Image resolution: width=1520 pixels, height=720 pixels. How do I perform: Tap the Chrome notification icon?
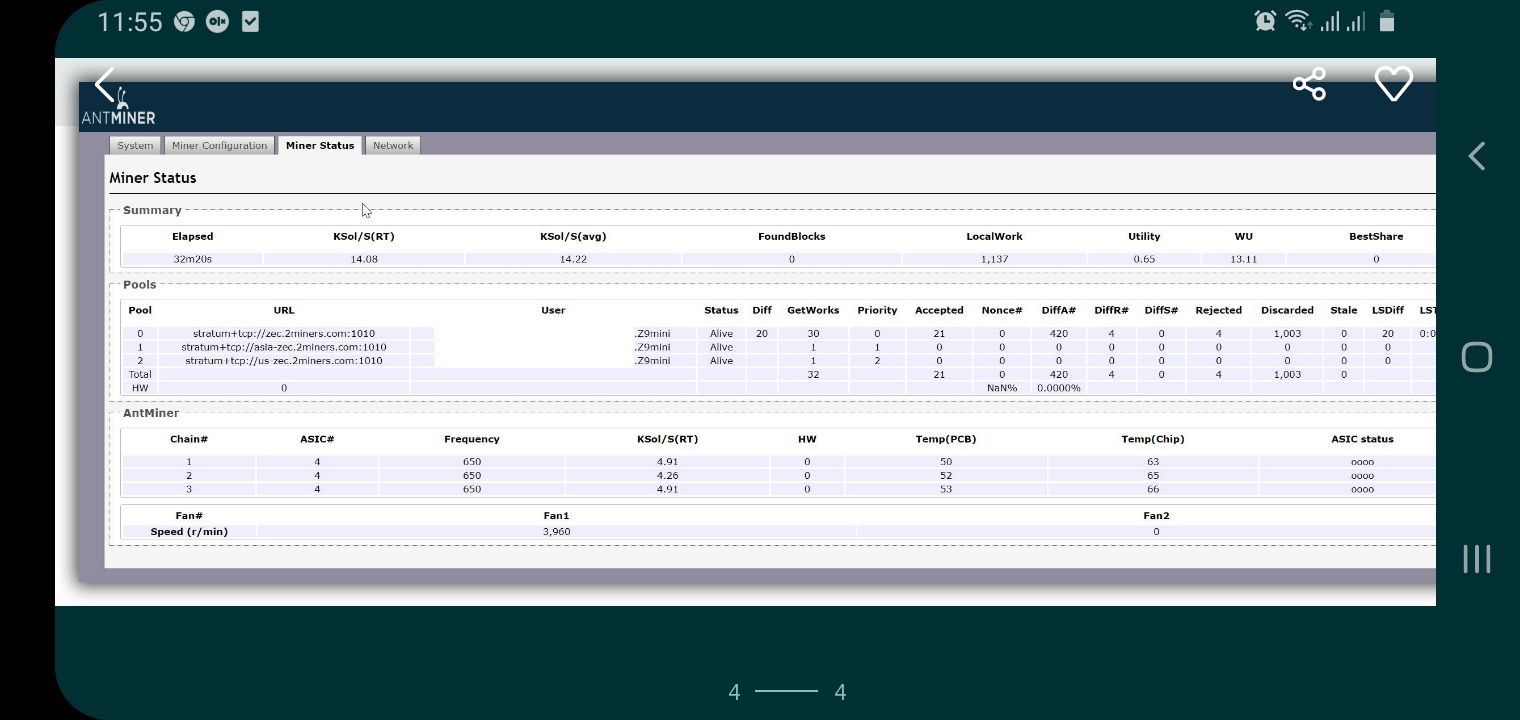[184, 22]
